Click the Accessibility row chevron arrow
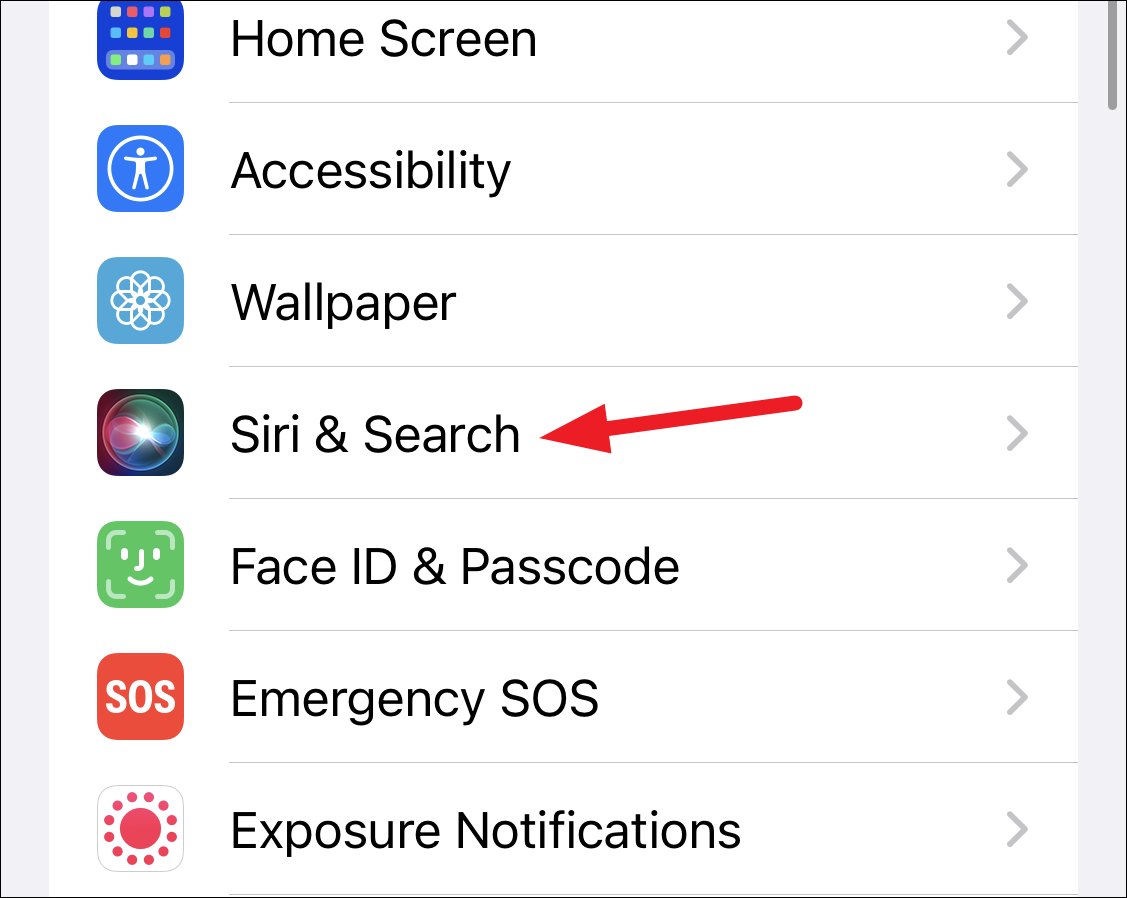The width and height of the screenshot is (1127, 898). pos(1017,169)
